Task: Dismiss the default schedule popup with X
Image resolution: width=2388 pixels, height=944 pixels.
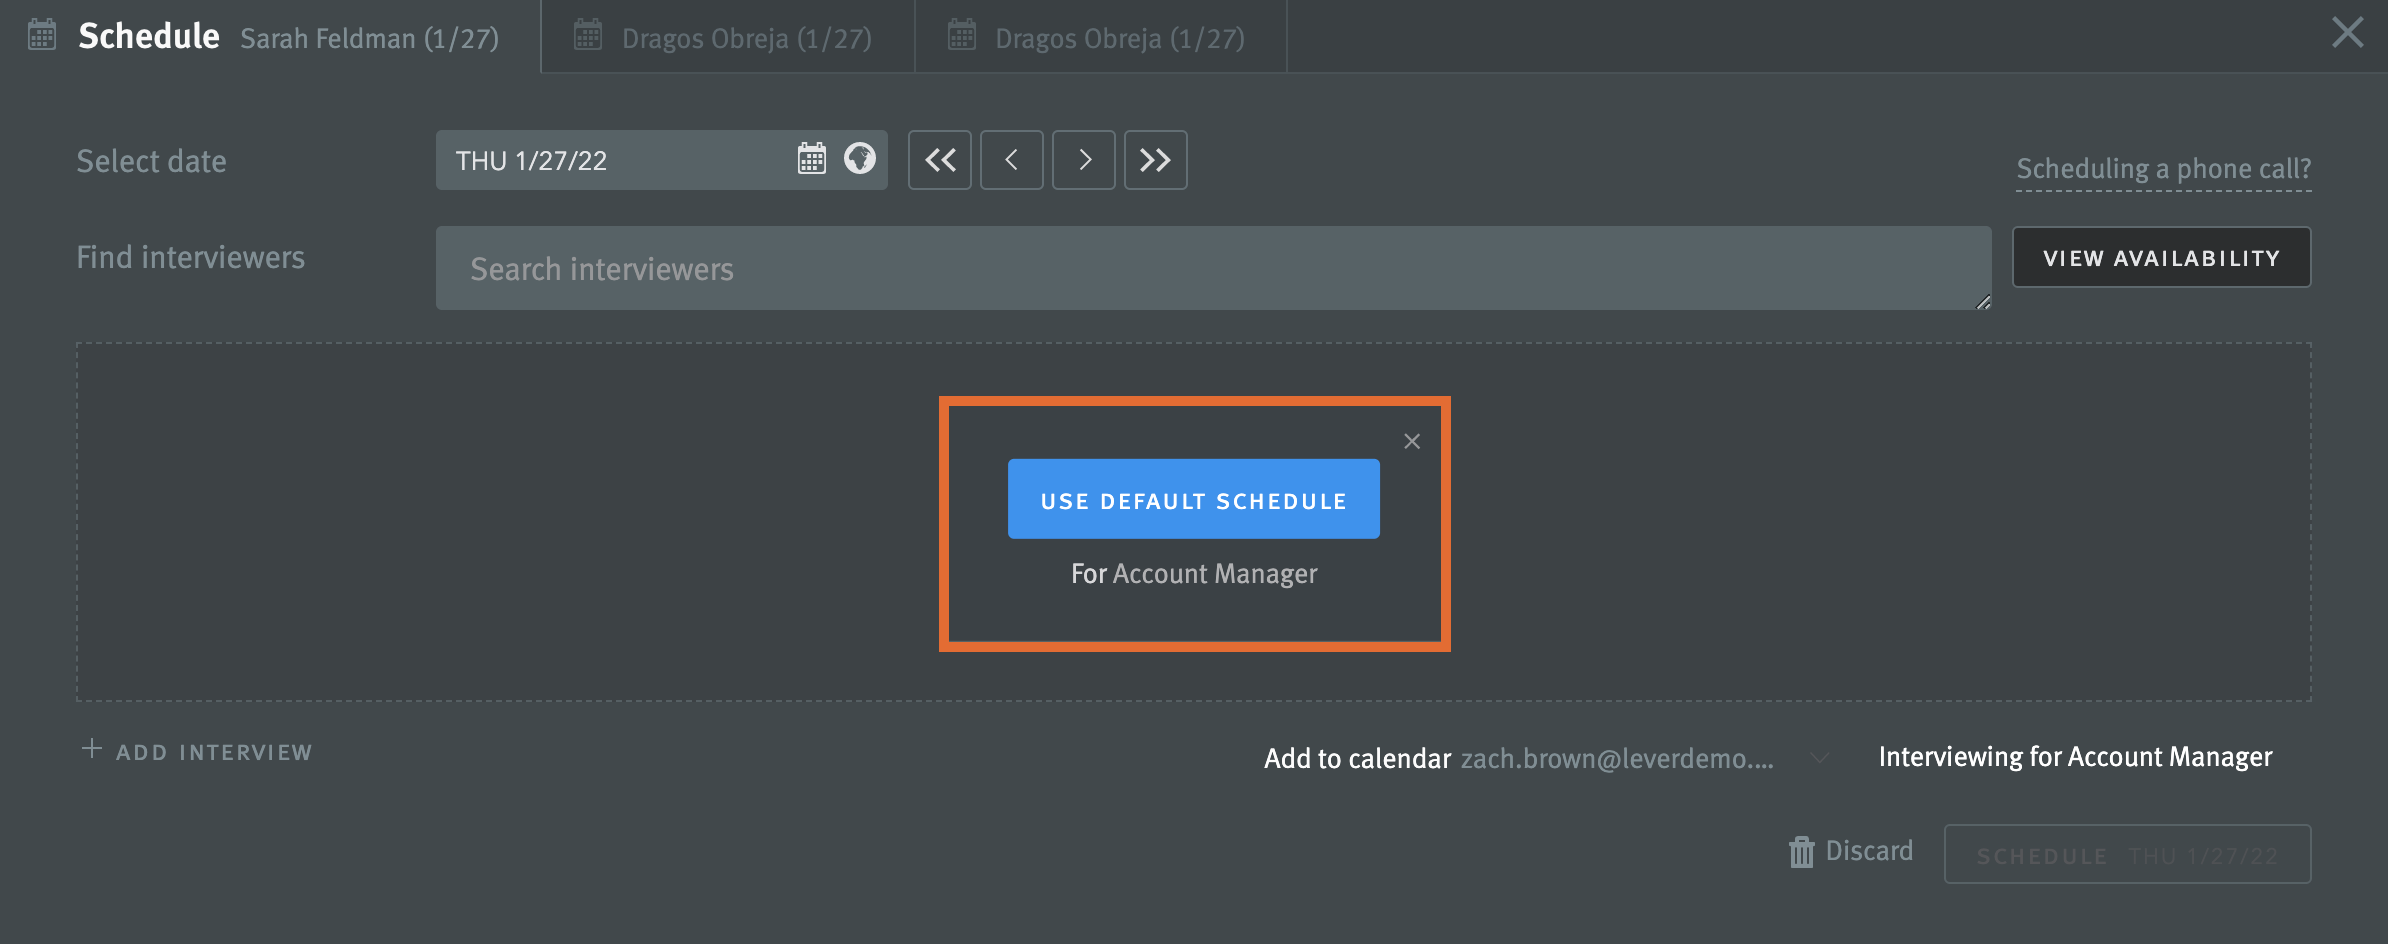Action: point(1411,441)
